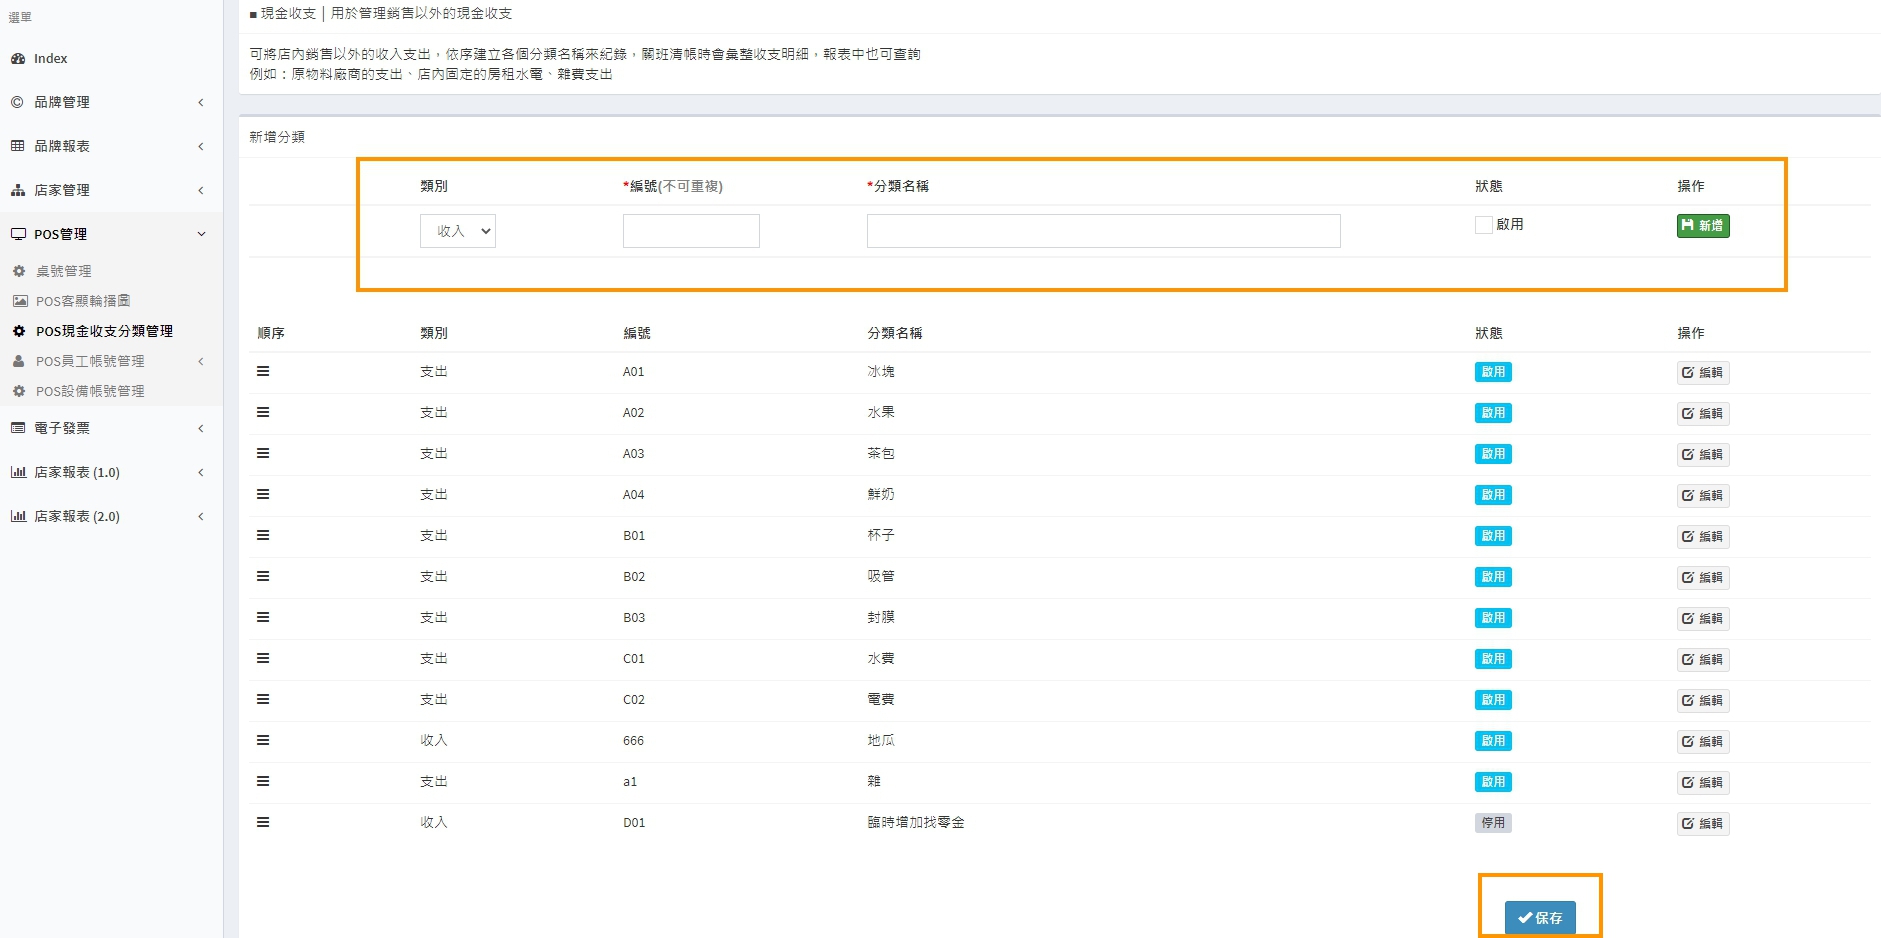
Task: Toggle the 啟用 status badge for A03 茶包
Action: pos(1492,454)
